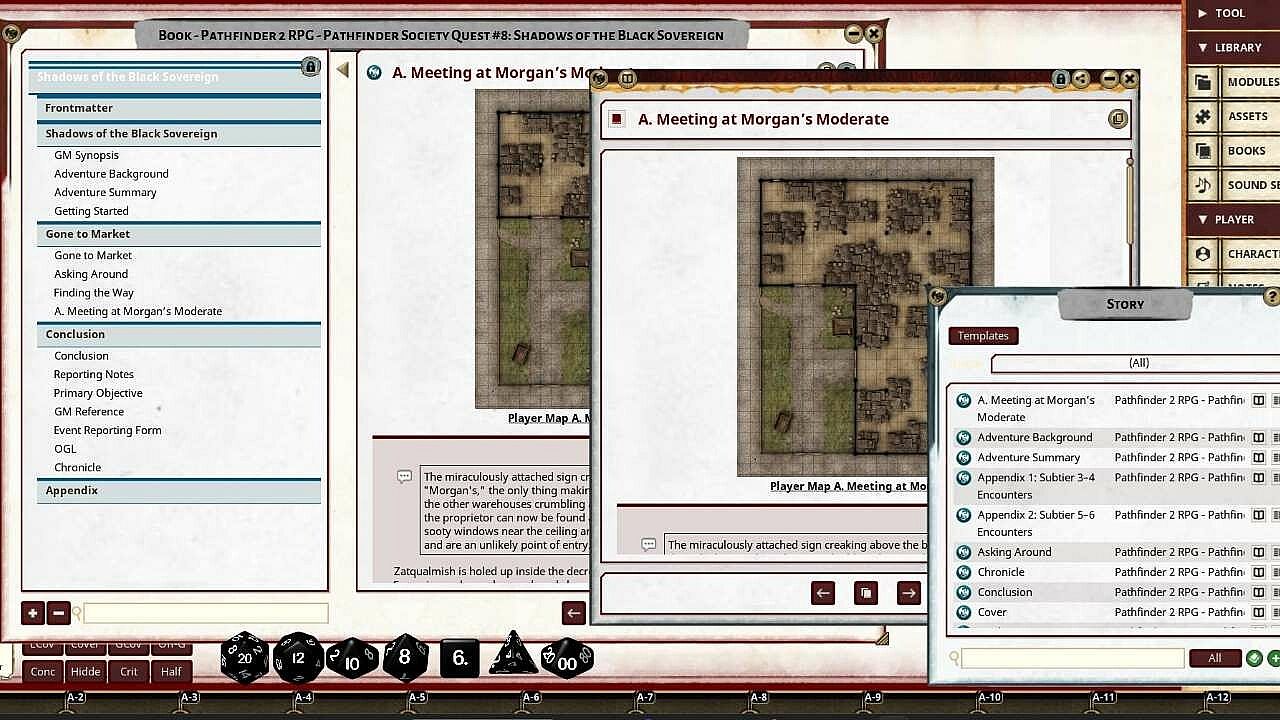Collapse the Gone to Market section header
The width and height of the screenshot is (1280, 720).
179,234
